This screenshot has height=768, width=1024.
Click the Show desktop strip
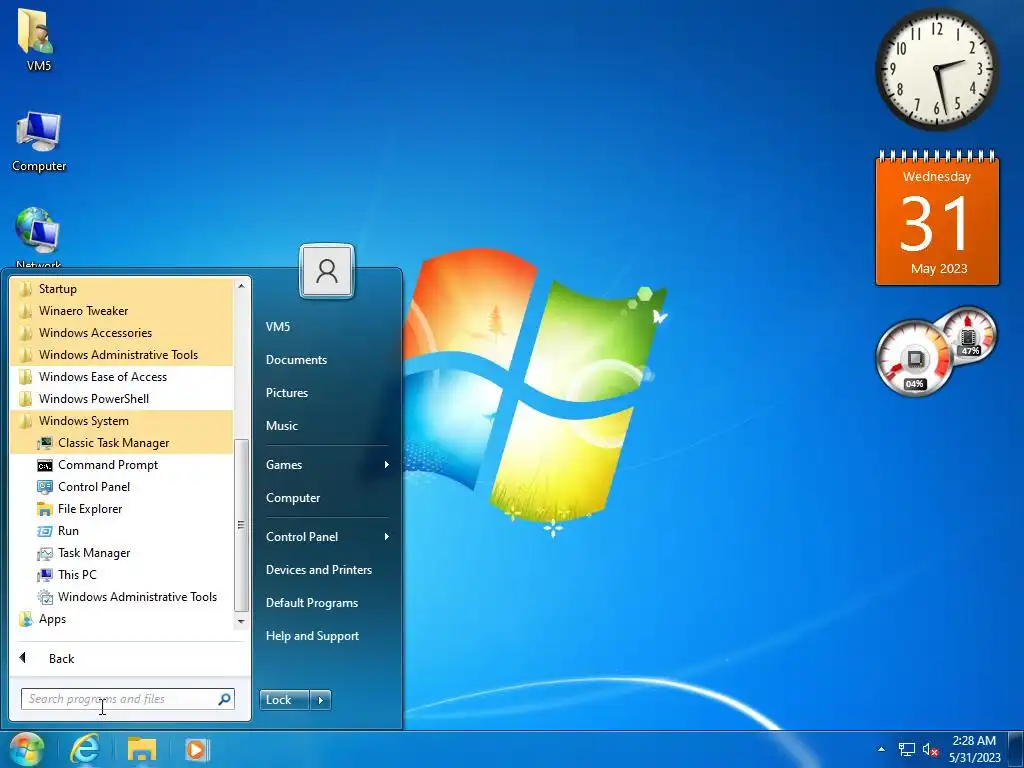coord(1017,750)
